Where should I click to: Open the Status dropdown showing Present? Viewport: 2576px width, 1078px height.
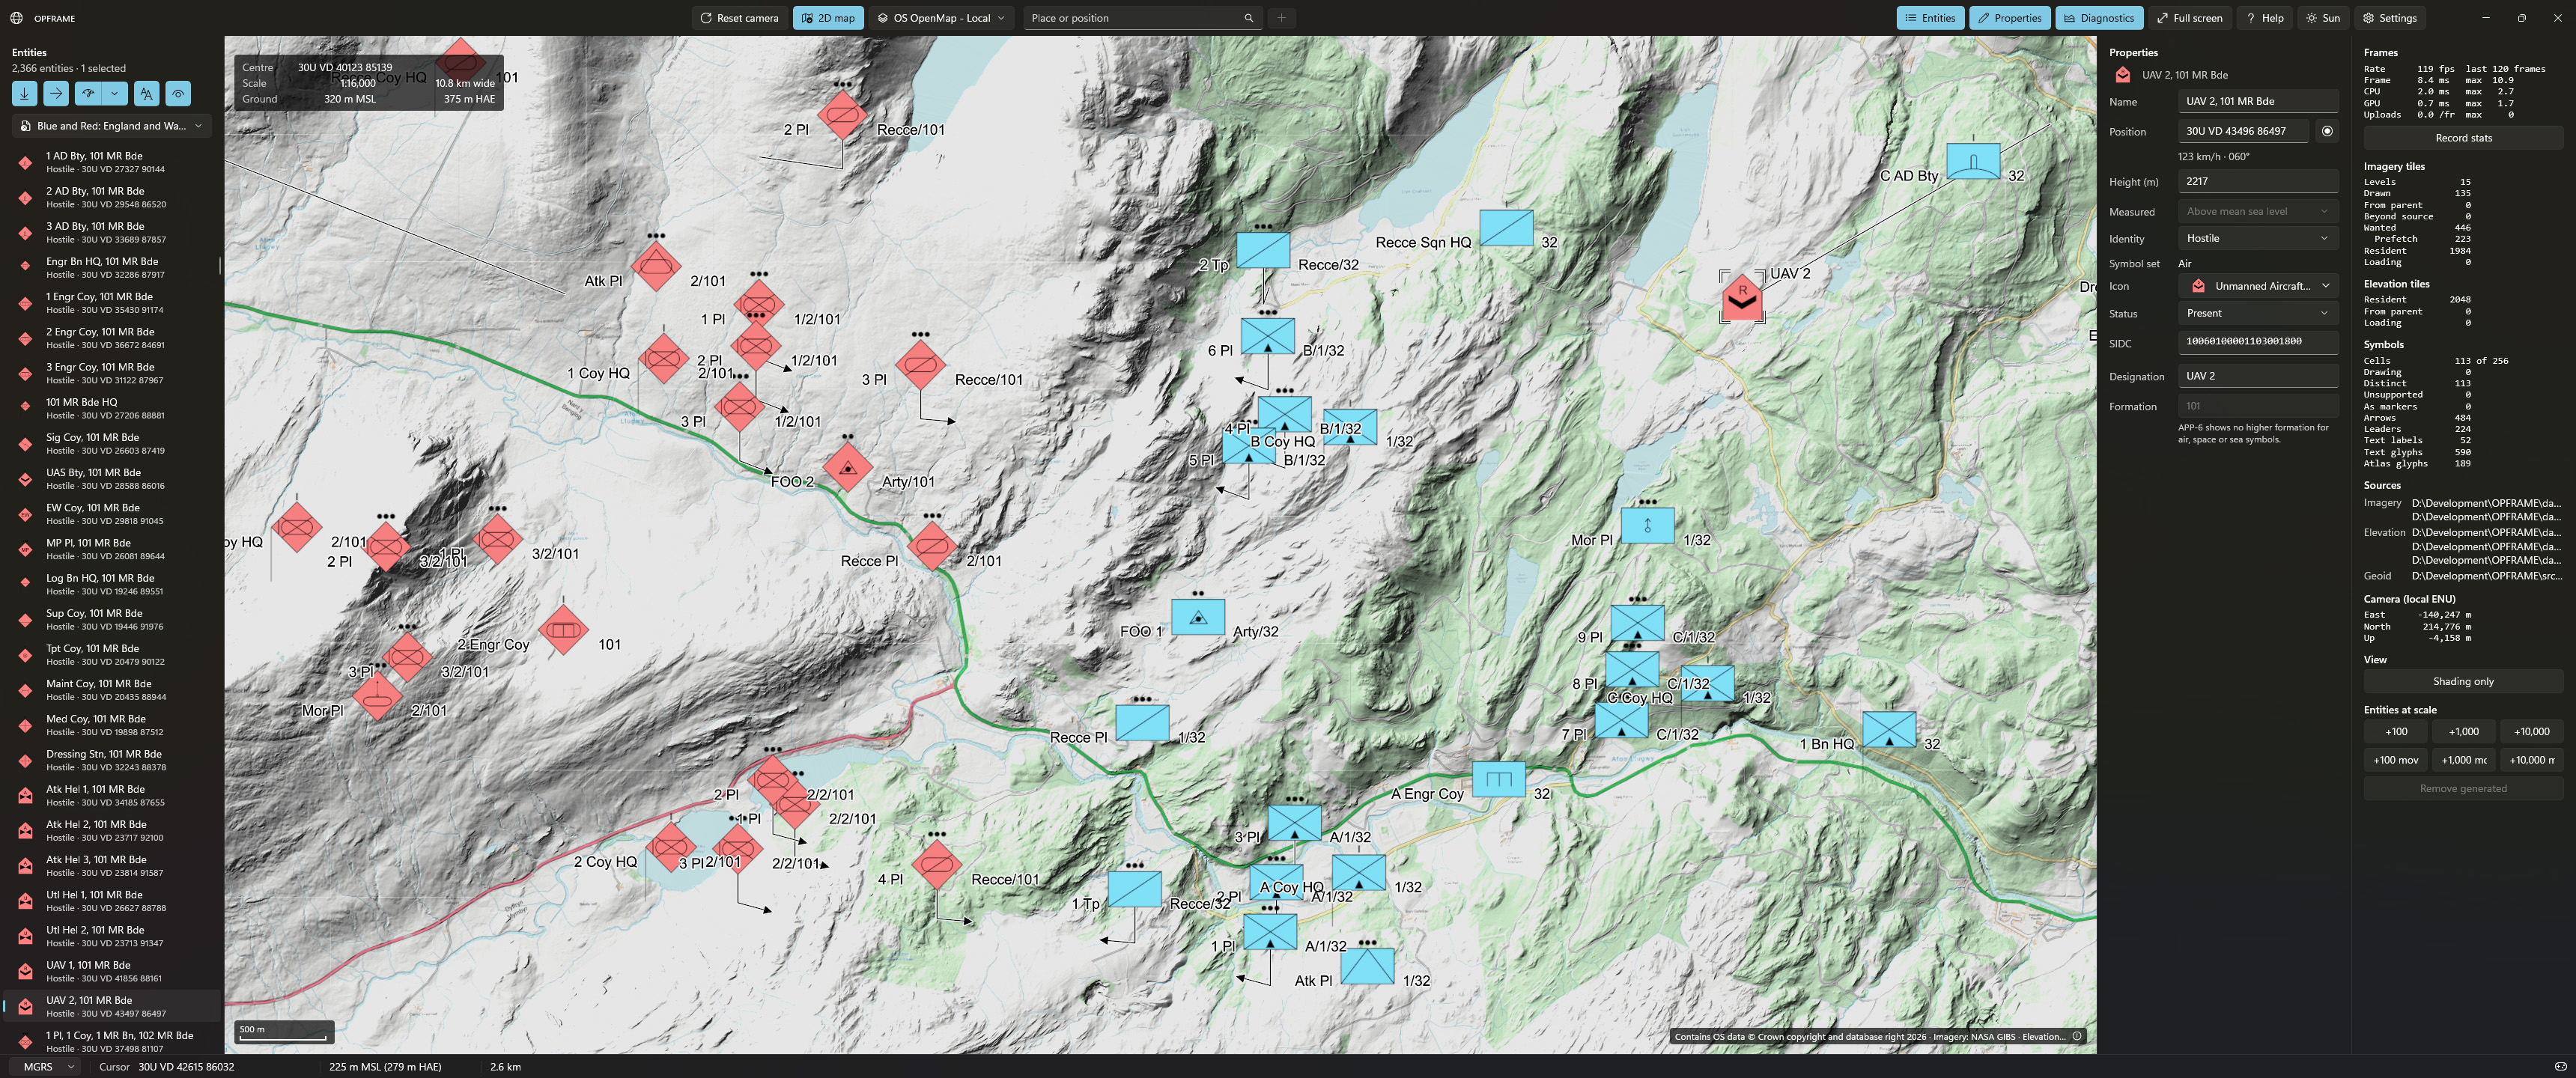click(2258, 313)
